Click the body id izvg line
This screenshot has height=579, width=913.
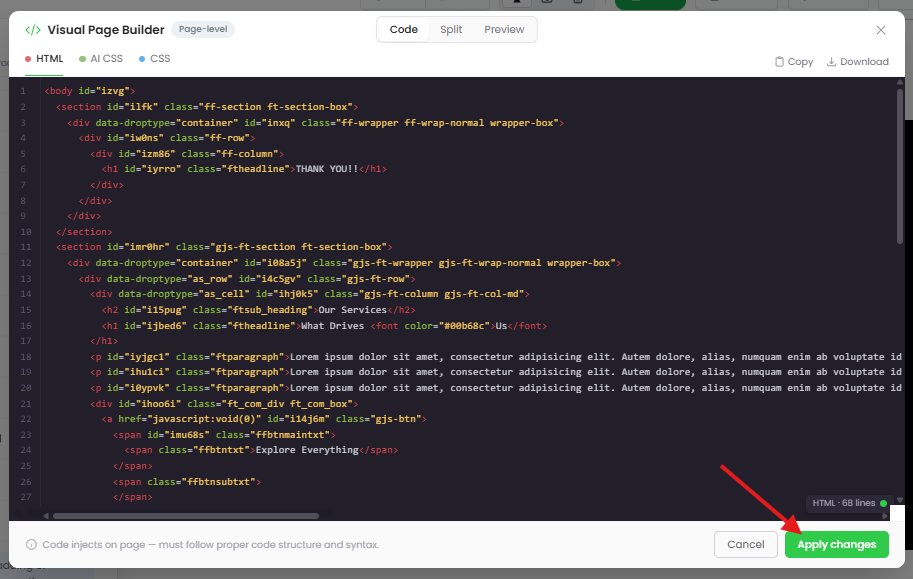point(90,91)
